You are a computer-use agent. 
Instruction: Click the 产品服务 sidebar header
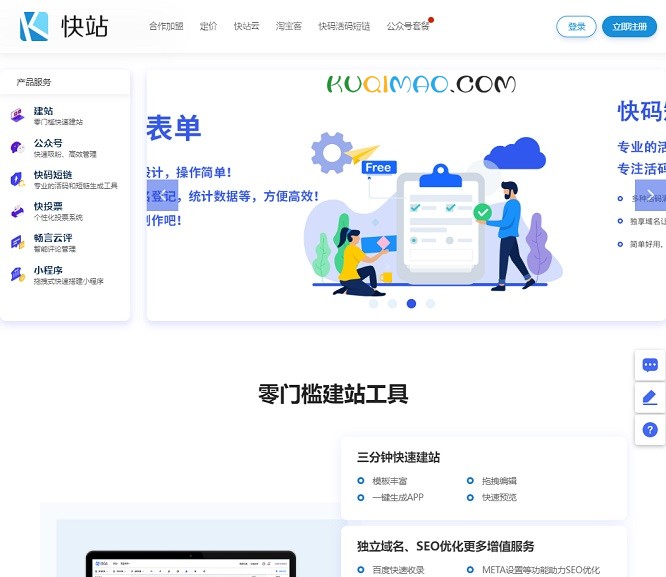click(34, 82)
